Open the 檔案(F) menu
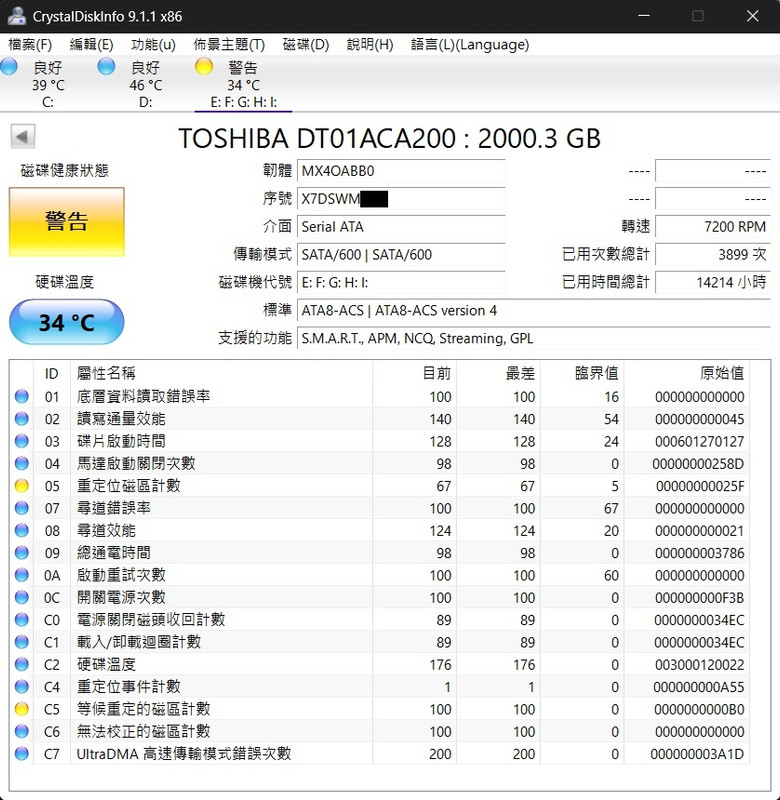780x800 pixels. coord(30,45)
